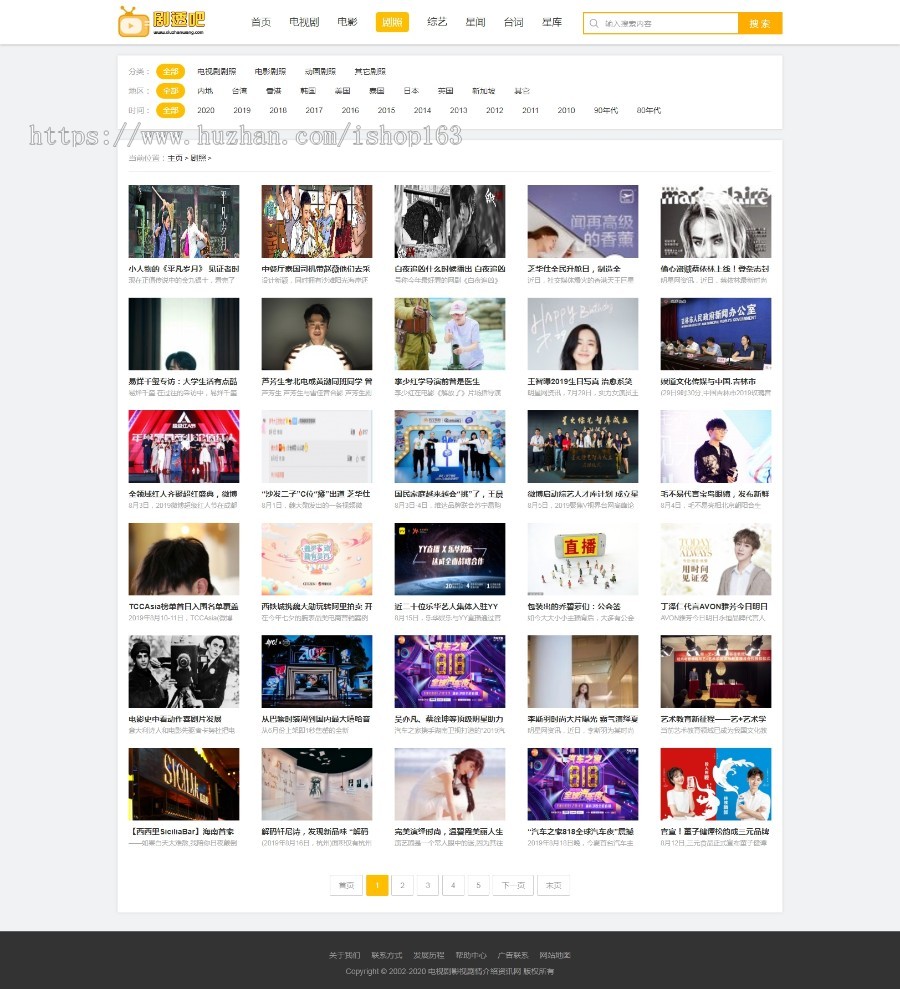This screenshot has height=989, width=900.
Task: Go to the 综艺 menu item
Action: 437,22
